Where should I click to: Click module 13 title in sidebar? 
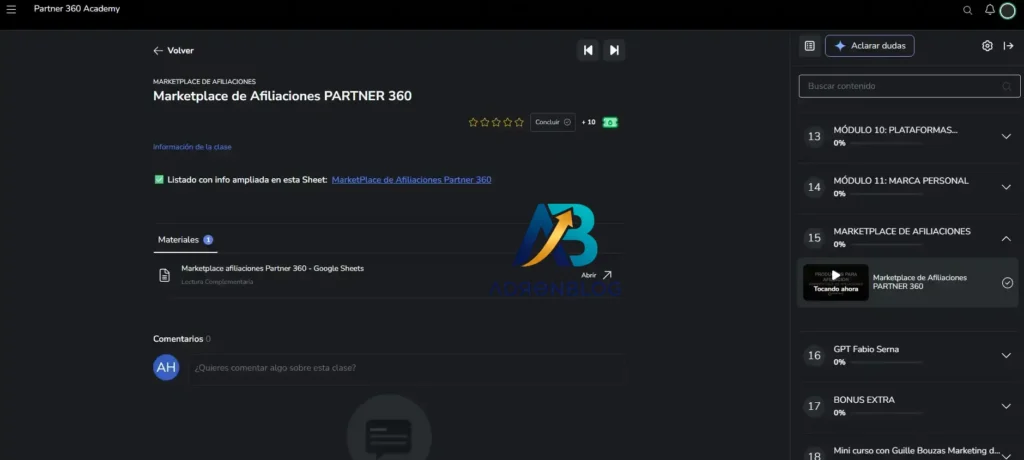[895, 130]
